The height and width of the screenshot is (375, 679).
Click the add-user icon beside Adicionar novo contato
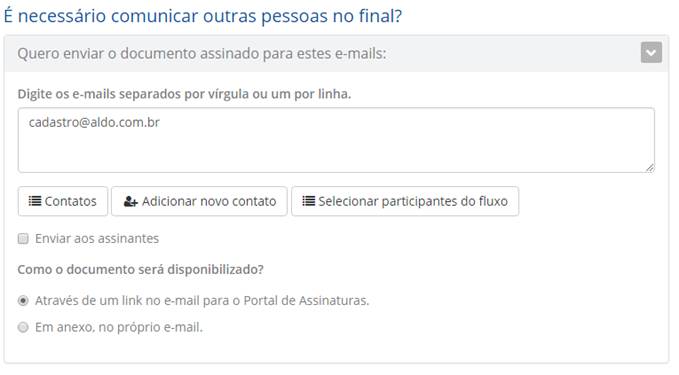point(130,201)
